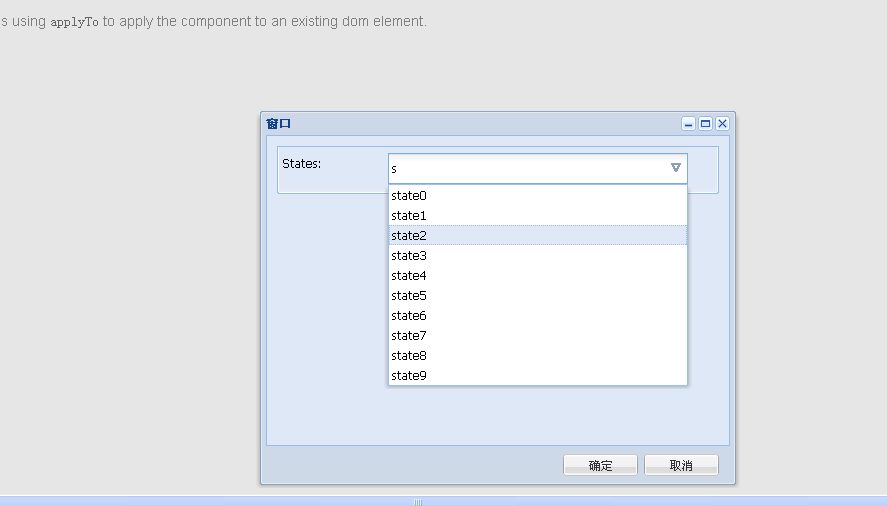This screenshot has width=887, height=506.
Task: Pick the highlighted state2 option
Action: pos(537,235)
